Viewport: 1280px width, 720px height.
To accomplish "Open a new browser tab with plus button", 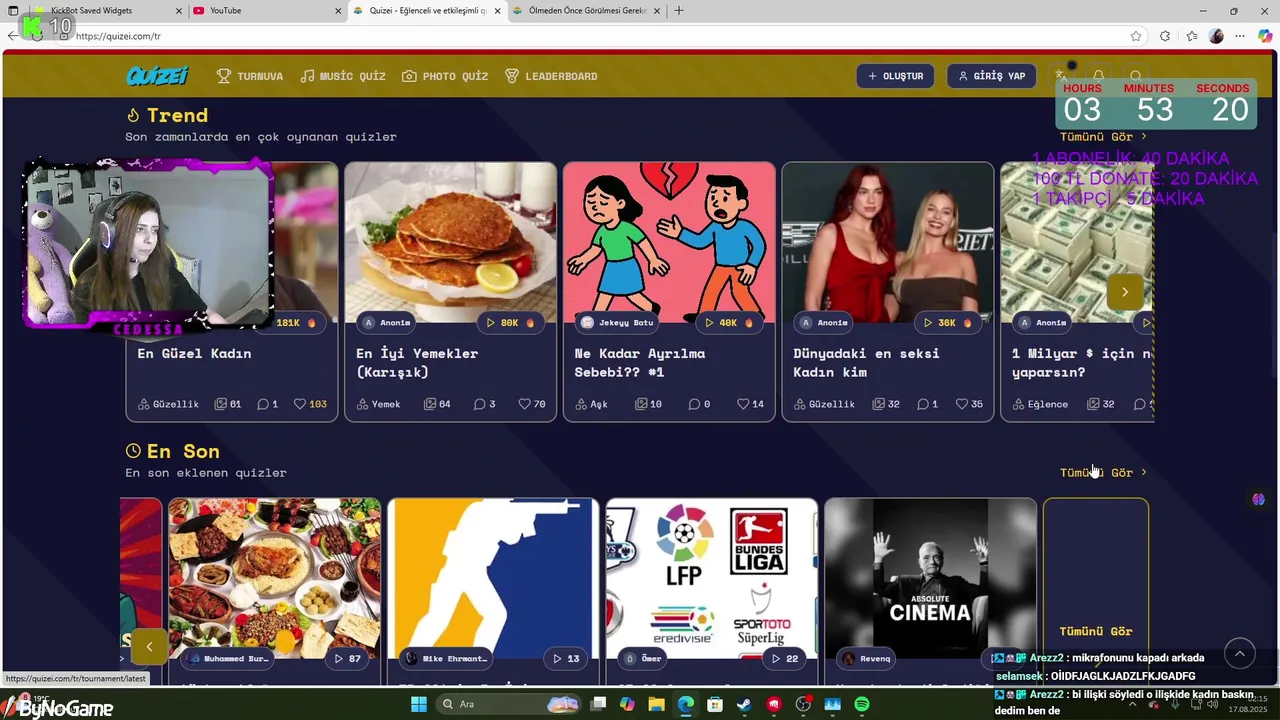I will pos(679,10).
